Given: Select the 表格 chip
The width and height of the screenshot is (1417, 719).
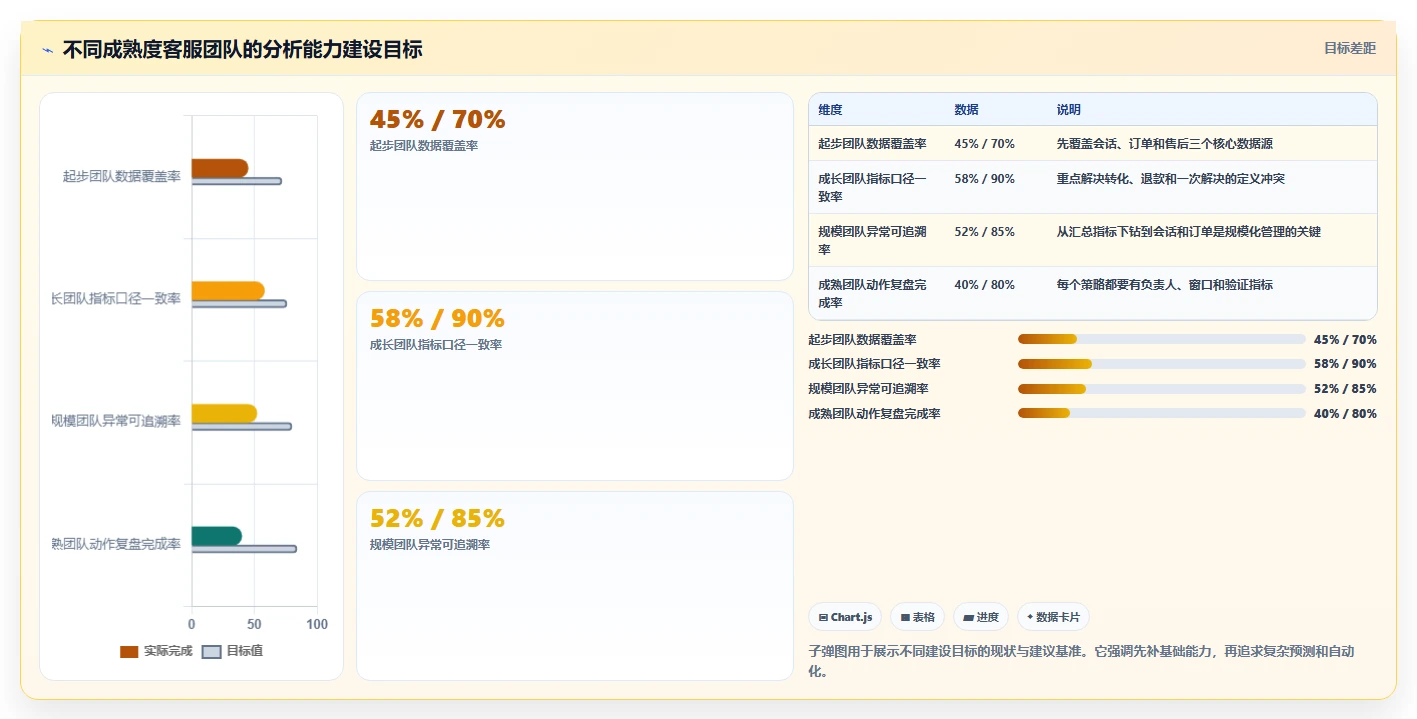Looking at the screenshot, I should pyautogui.click(x=917, y=617).
